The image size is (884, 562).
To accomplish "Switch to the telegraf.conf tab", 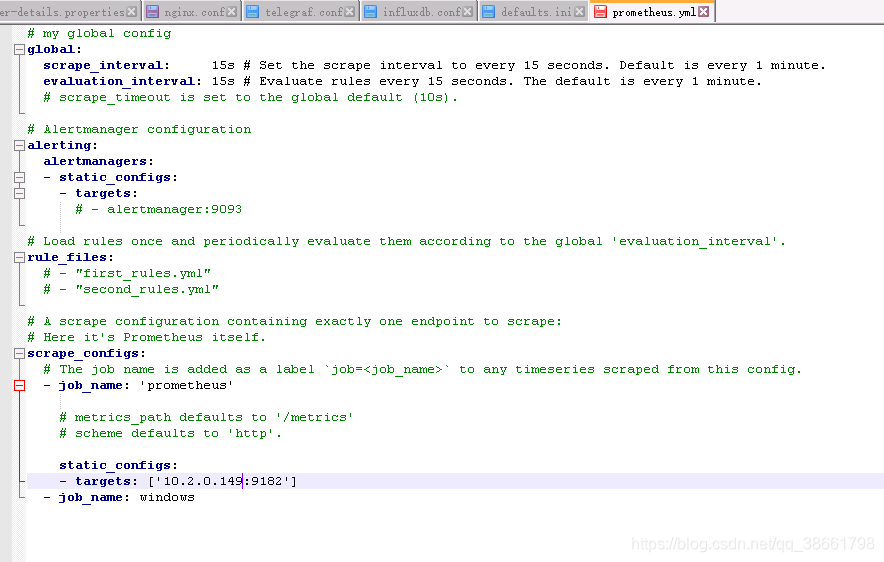I will pyautogui.click(x=300, y=12).
